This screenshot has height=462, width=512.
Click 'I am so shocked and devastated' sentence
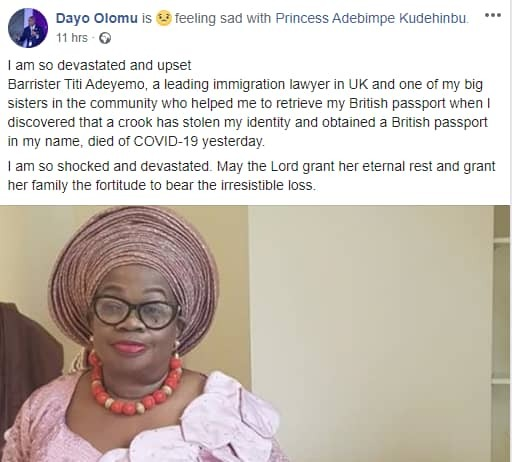point(110,166)
